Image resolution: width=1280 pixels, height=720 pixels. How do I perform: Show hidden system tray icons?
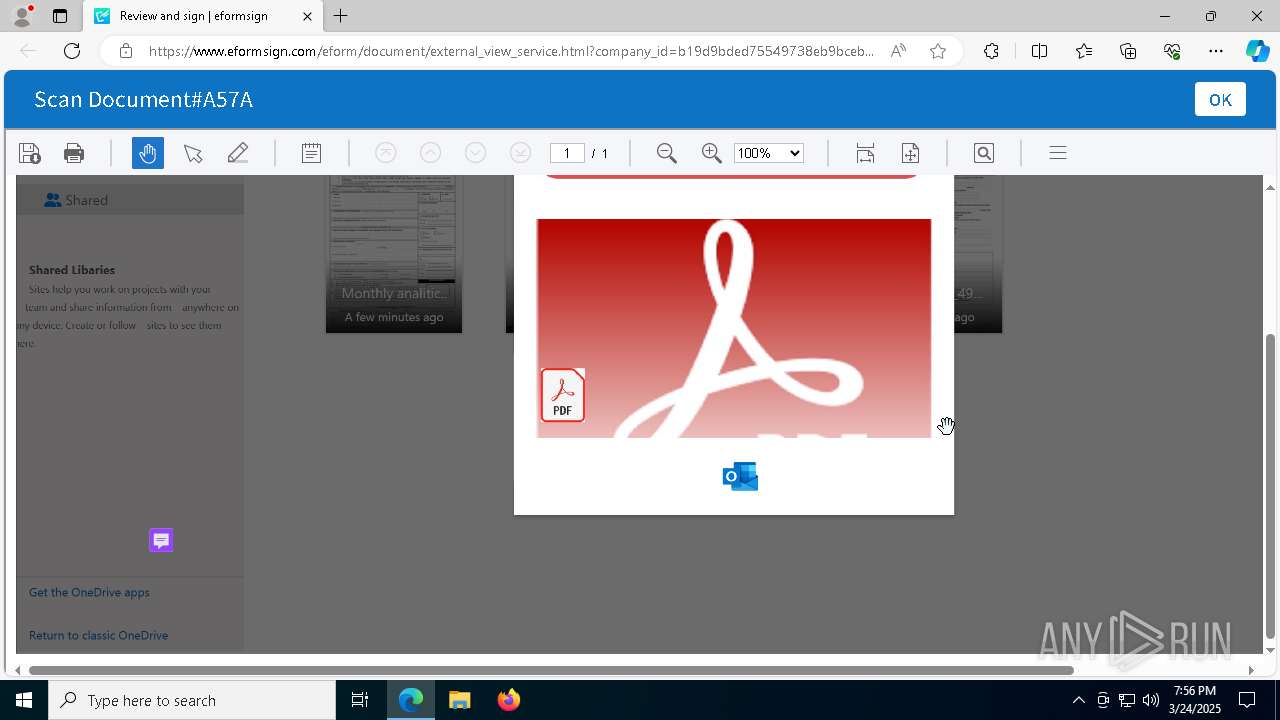click(1078, 700)
